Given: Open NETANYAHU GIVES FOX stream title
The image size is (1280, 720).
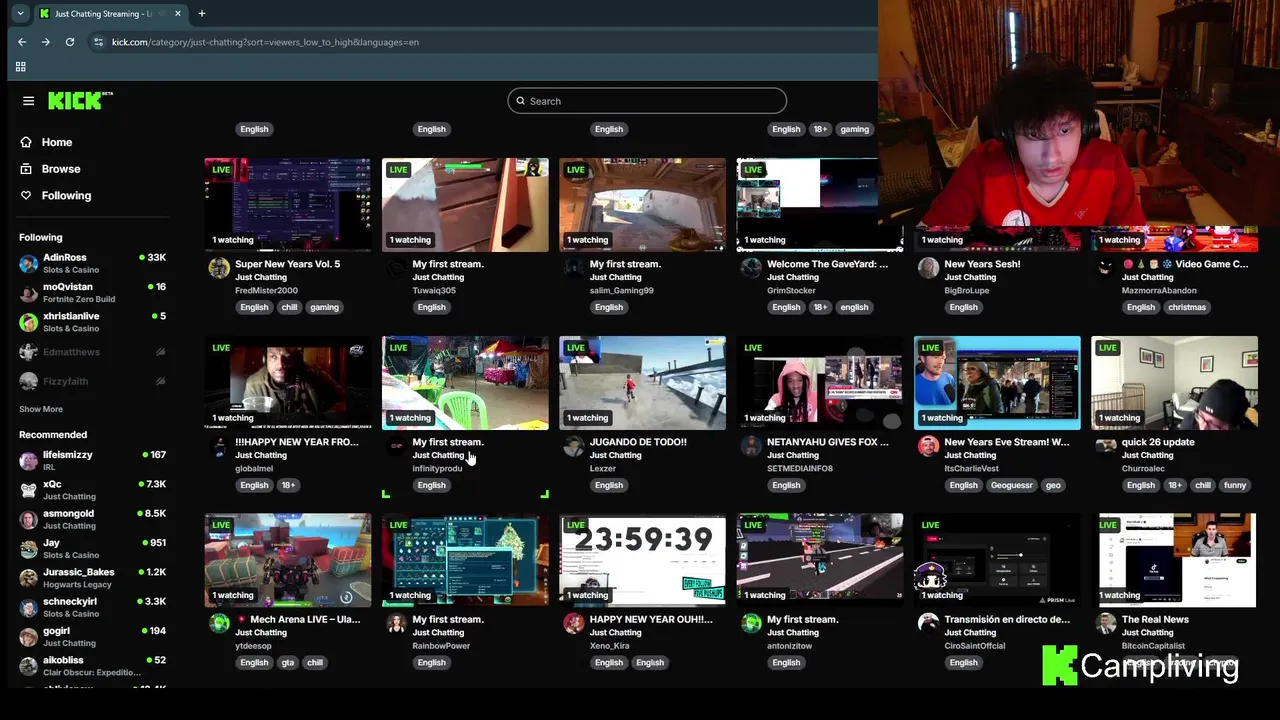Looking at the screenshot, I should tap(828, 442).
